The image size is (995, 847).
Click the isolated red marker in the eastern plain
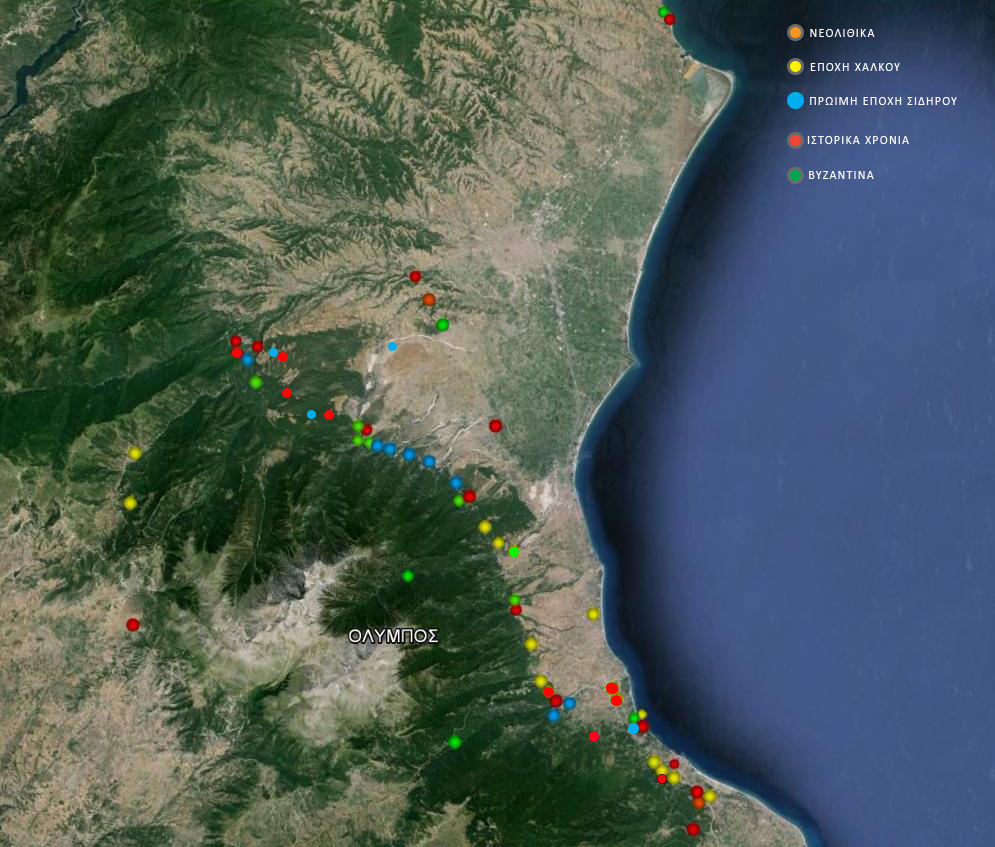(496, 426)
